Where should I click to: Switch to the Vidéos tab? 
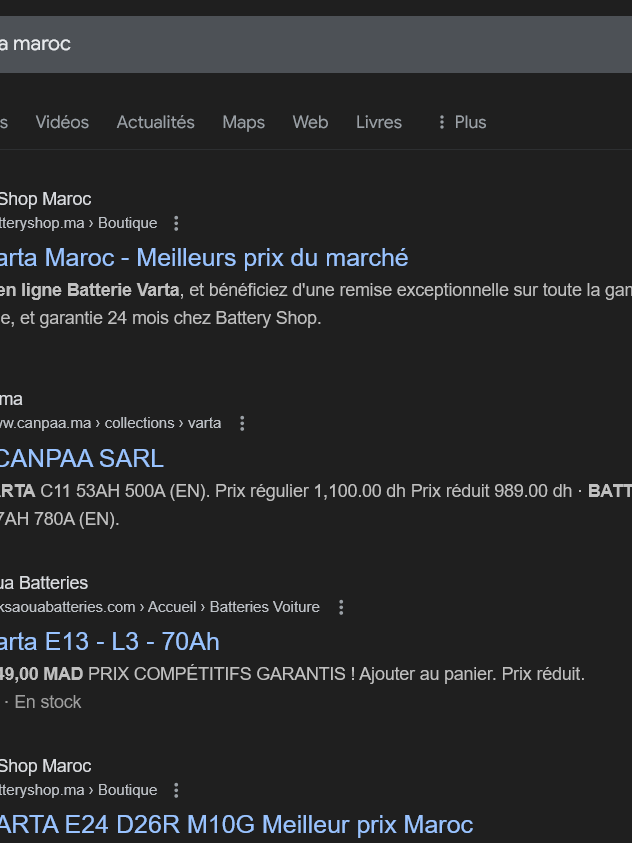[x=62, y=122]
